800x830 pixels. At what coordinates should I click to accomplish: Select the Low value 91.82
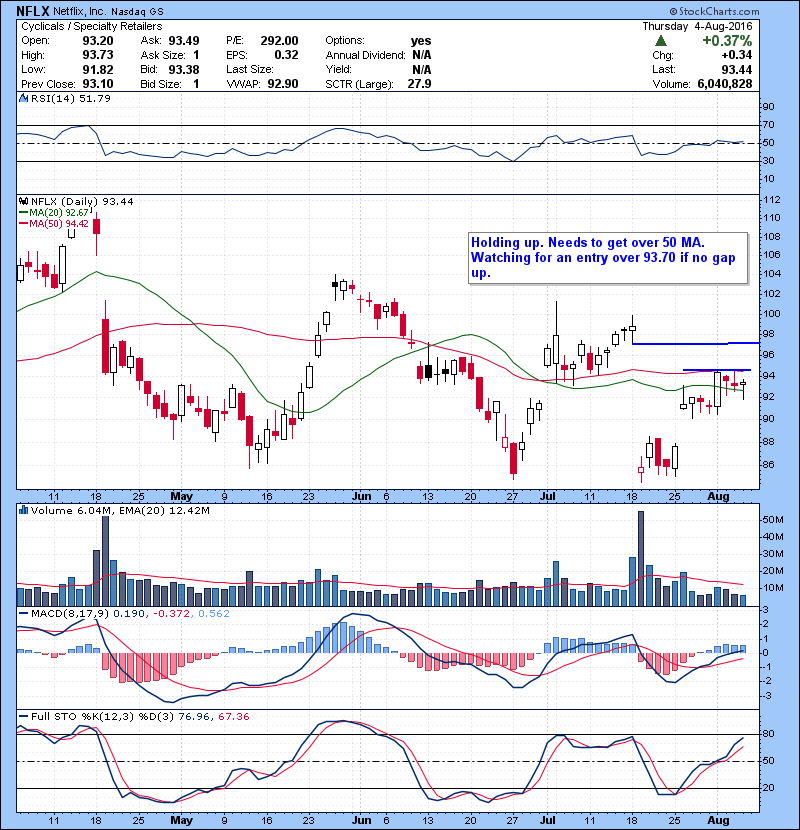click(98, 69)
